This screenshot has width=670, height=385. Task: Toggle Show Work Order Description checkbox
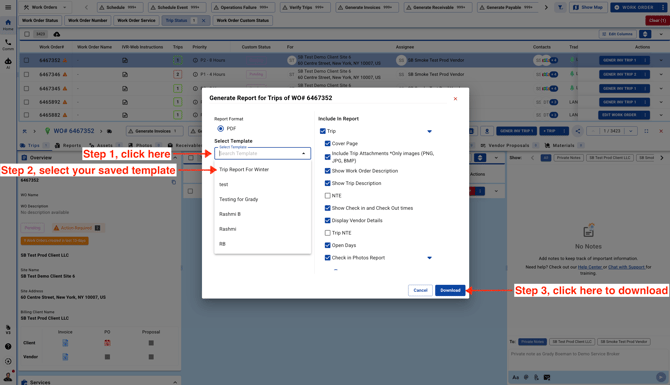coord(327,171)
